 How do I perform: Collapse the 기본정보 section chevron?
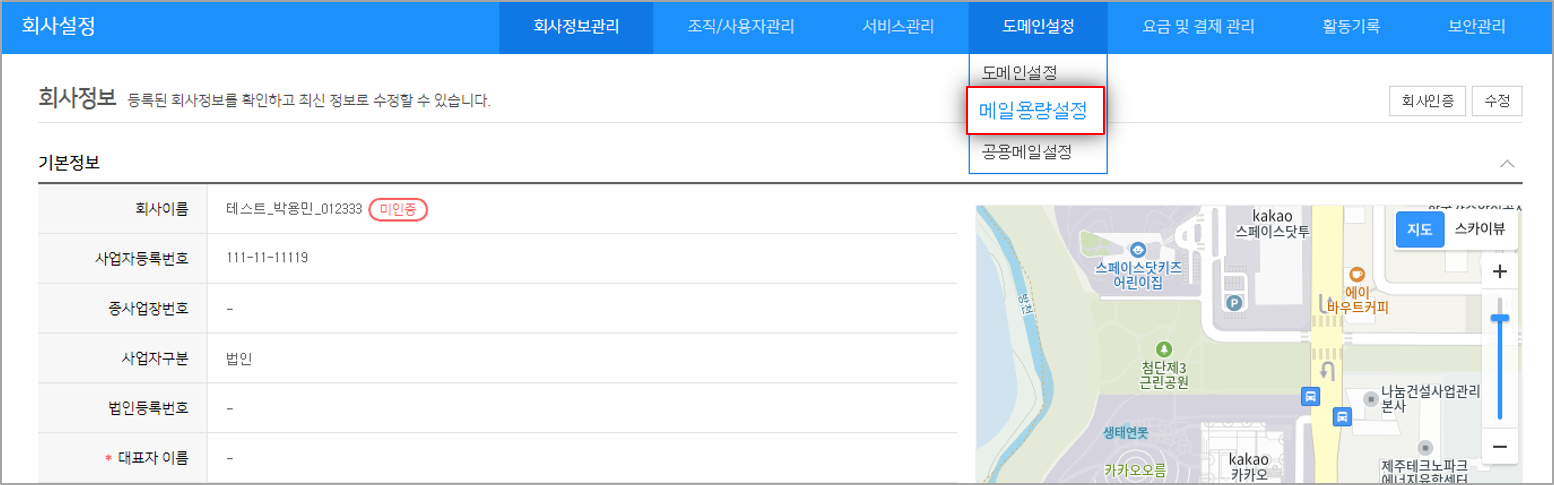(x=1507, y=163)
